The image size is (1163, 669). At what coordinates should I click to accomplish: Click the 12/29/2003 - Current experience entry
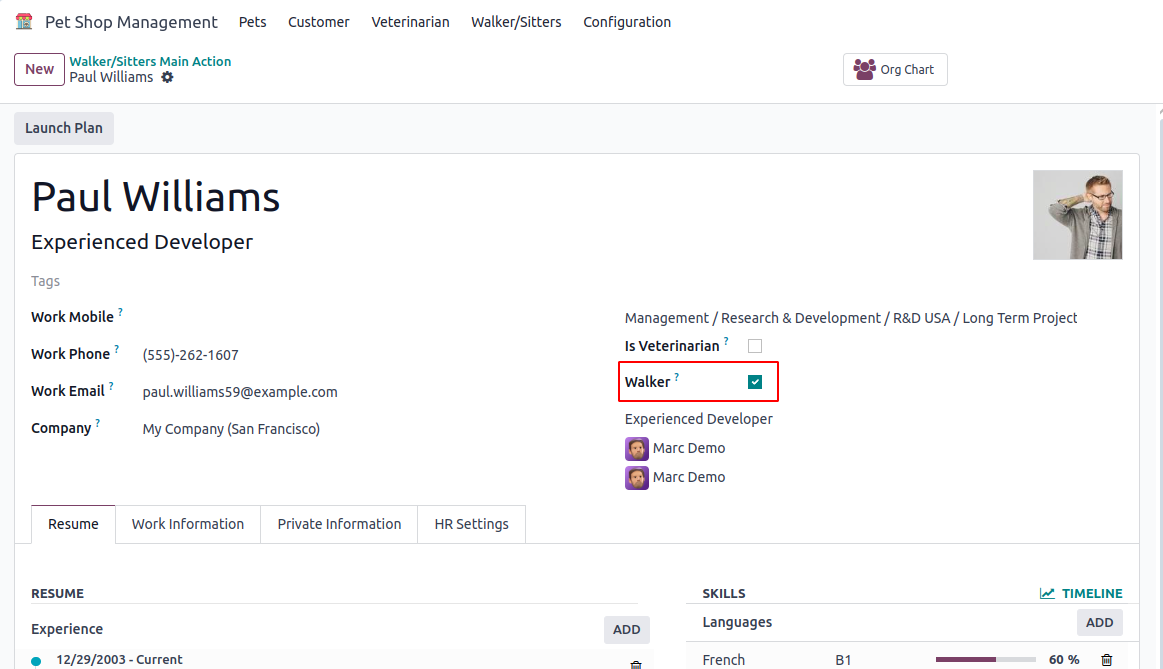(x=119, y=659)
